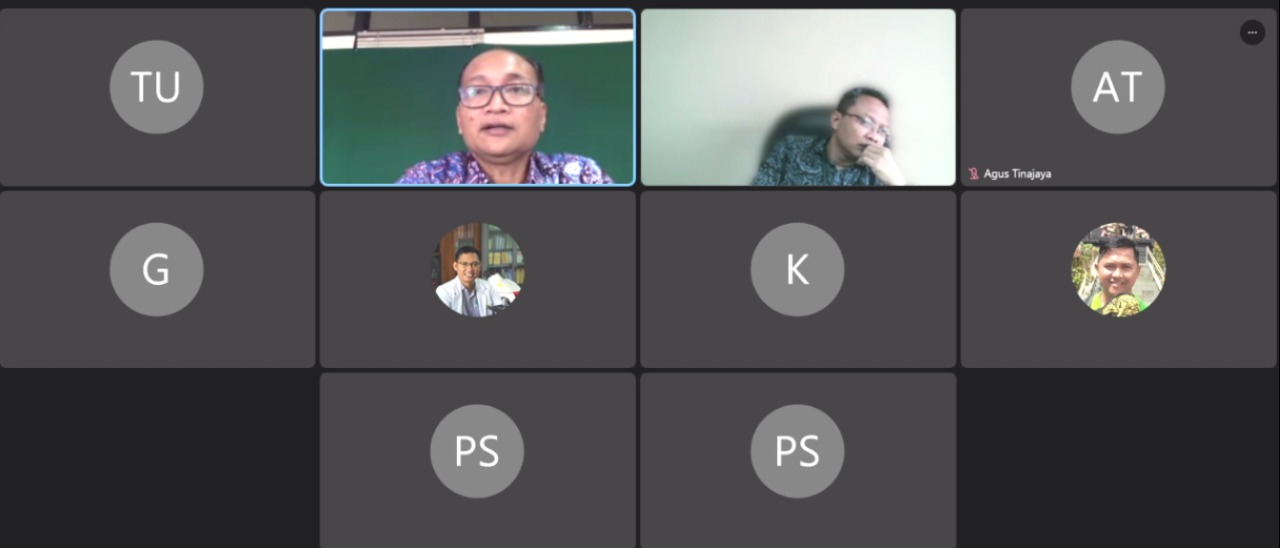Select the right PS participant avatar
Screen dimensions: 1280x548
tap(797, 451)
